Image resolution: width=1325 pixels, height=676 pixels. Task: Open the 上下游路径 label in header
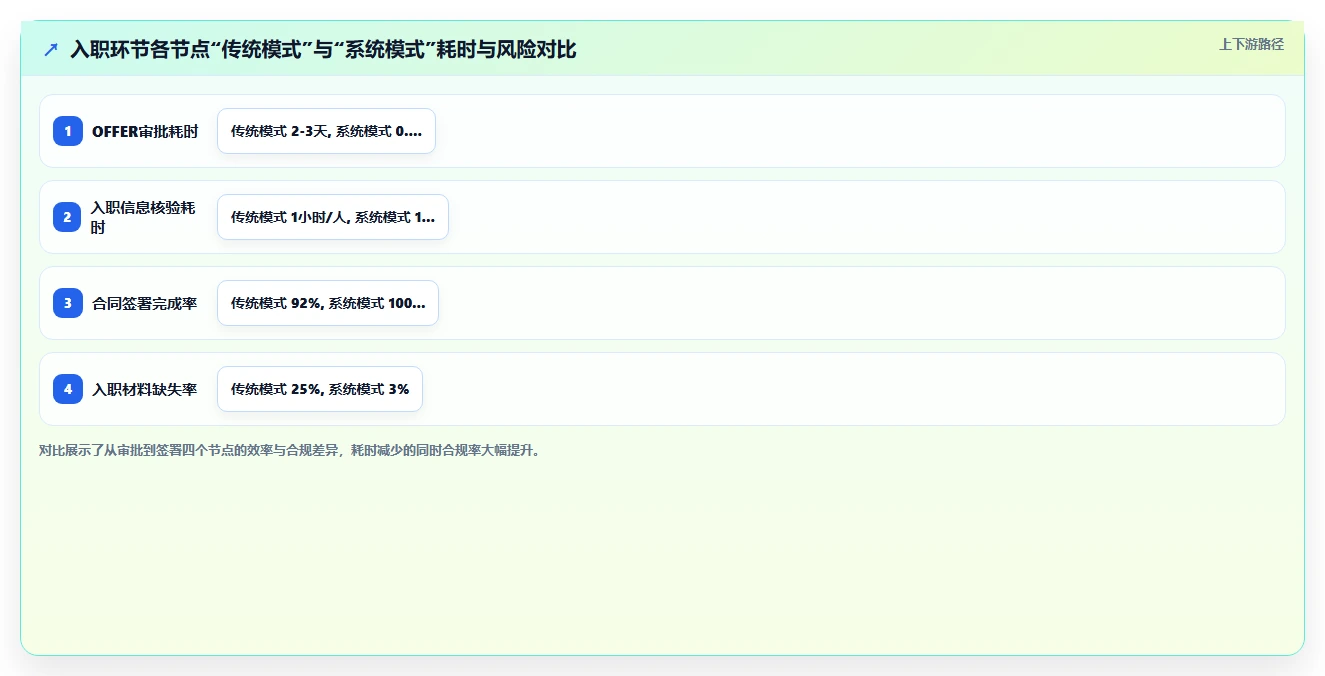click(x=1251, y=45)
